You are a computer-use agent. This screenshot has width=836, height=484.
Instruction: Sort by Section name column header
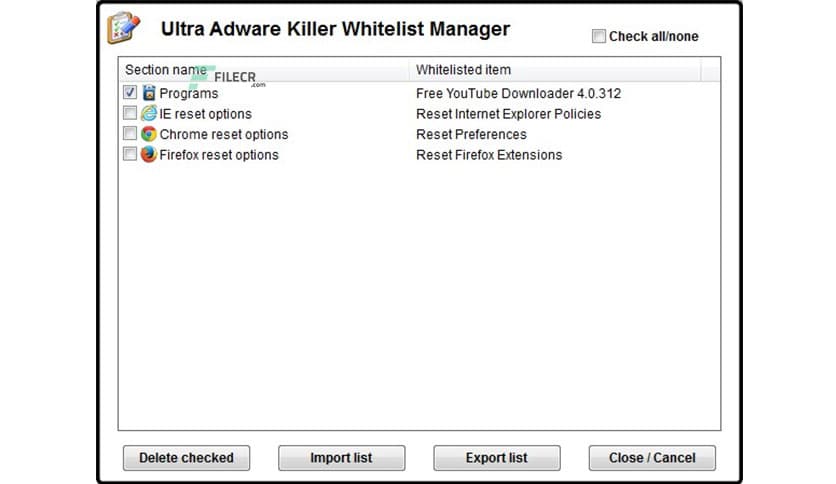[x=264, y=70]
